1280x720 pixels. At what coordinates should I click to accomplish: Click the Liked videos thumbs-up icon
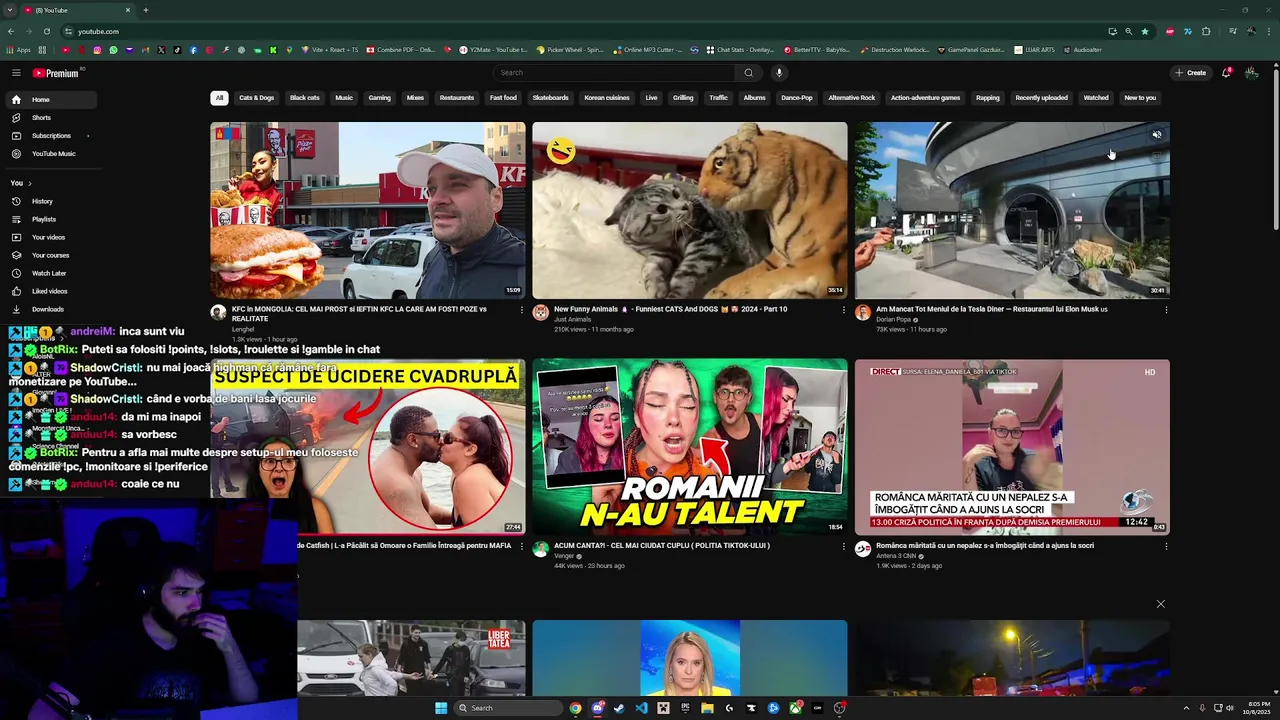click(16, 291)
